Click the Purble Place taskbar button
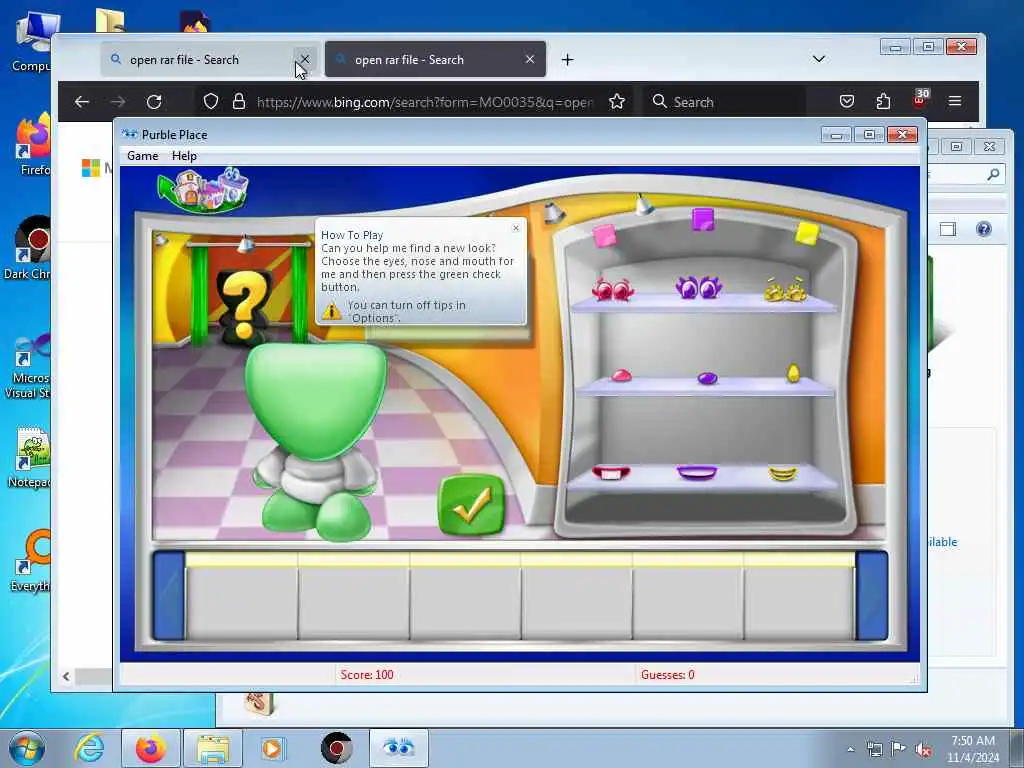The height and width of the screenshot is (768, 1024). [x=398, y=748]
